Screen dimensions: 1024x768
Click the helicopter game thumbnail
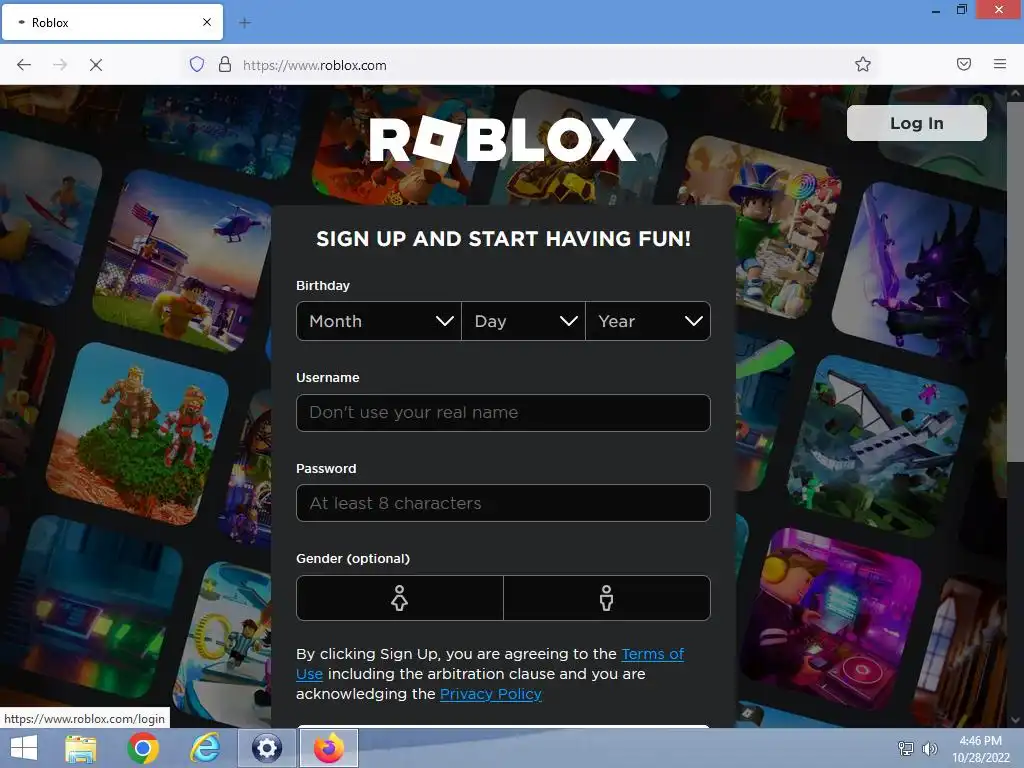click(x=183, y=261)
